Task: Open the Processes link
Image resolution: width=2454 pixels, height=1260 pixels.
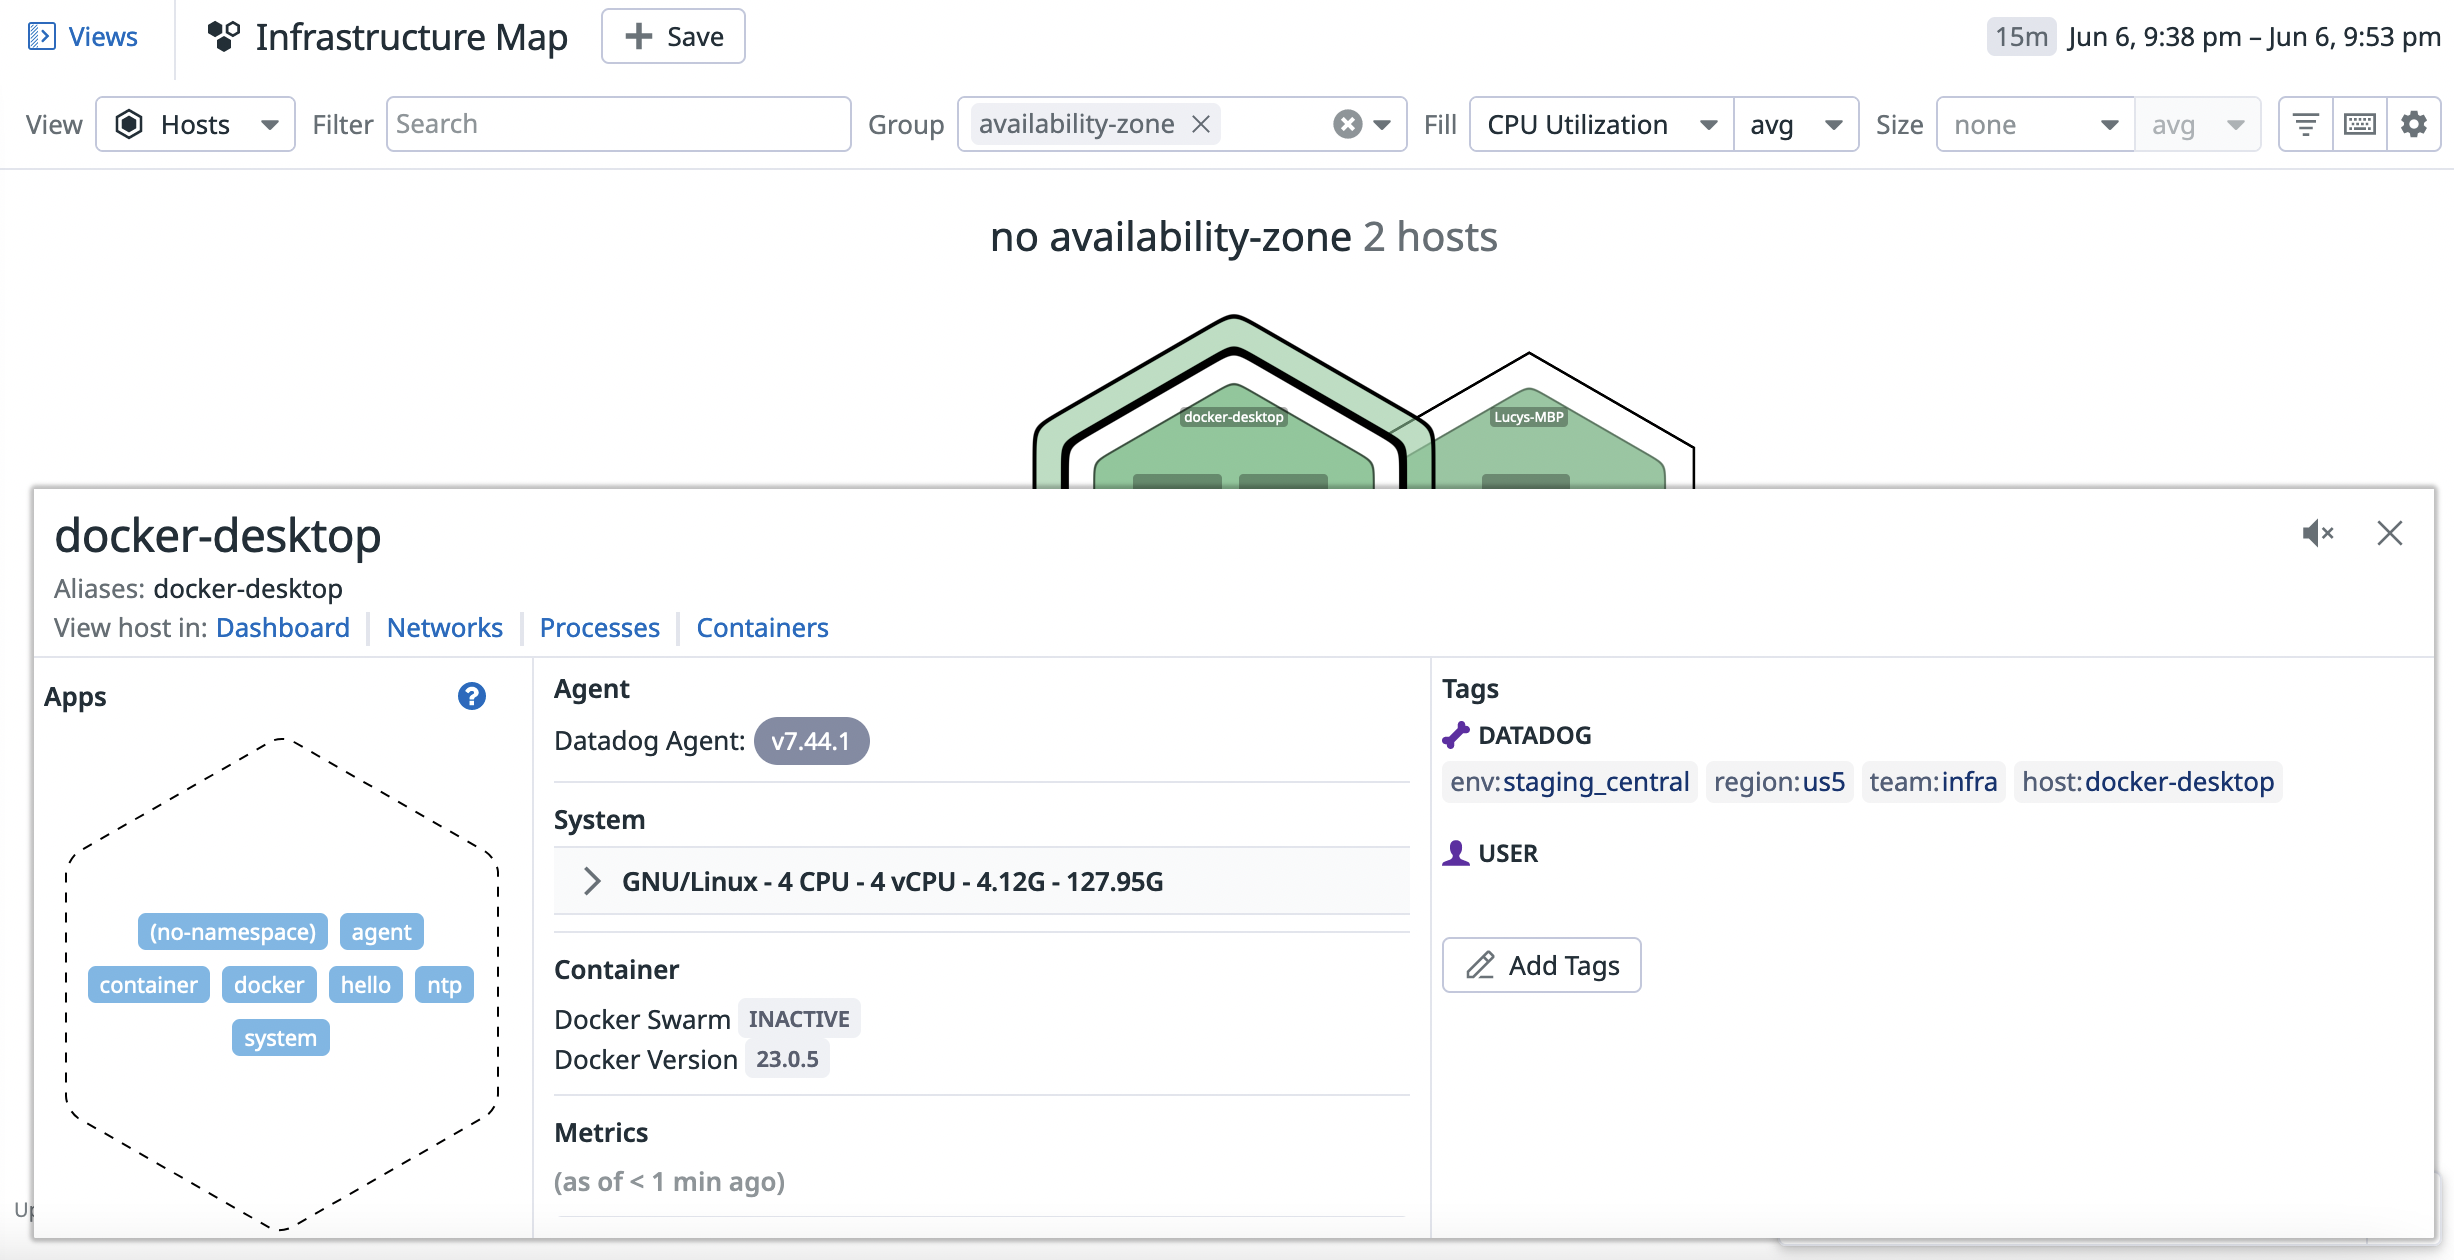Action: click(599, 628)
